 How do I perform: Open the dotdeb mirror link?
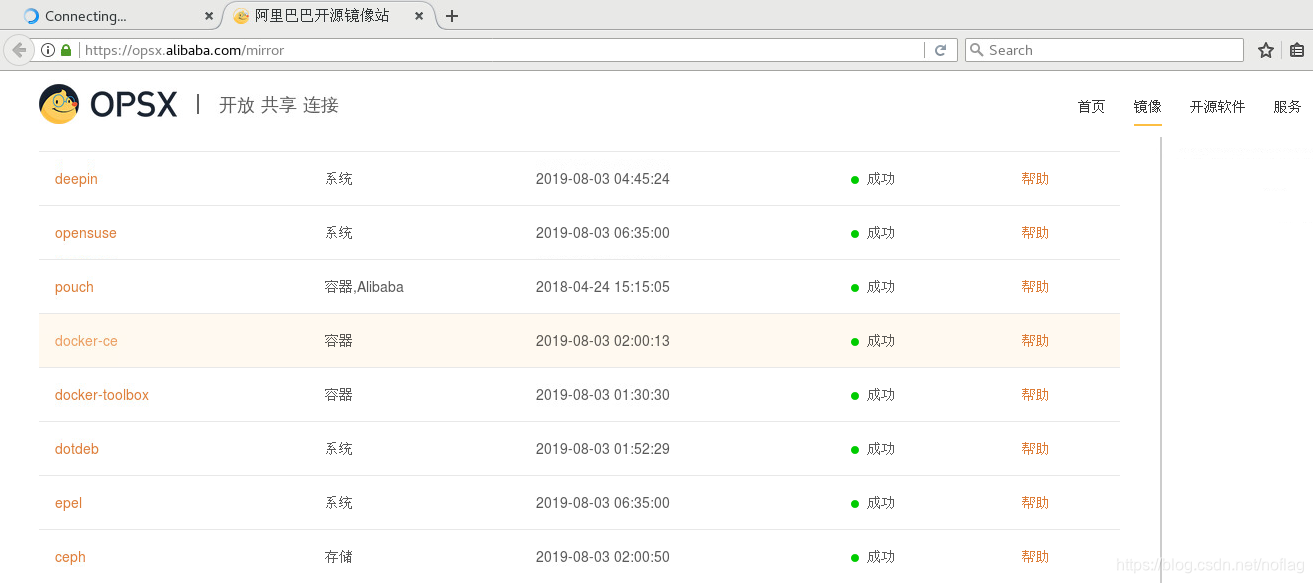(77, 449)
